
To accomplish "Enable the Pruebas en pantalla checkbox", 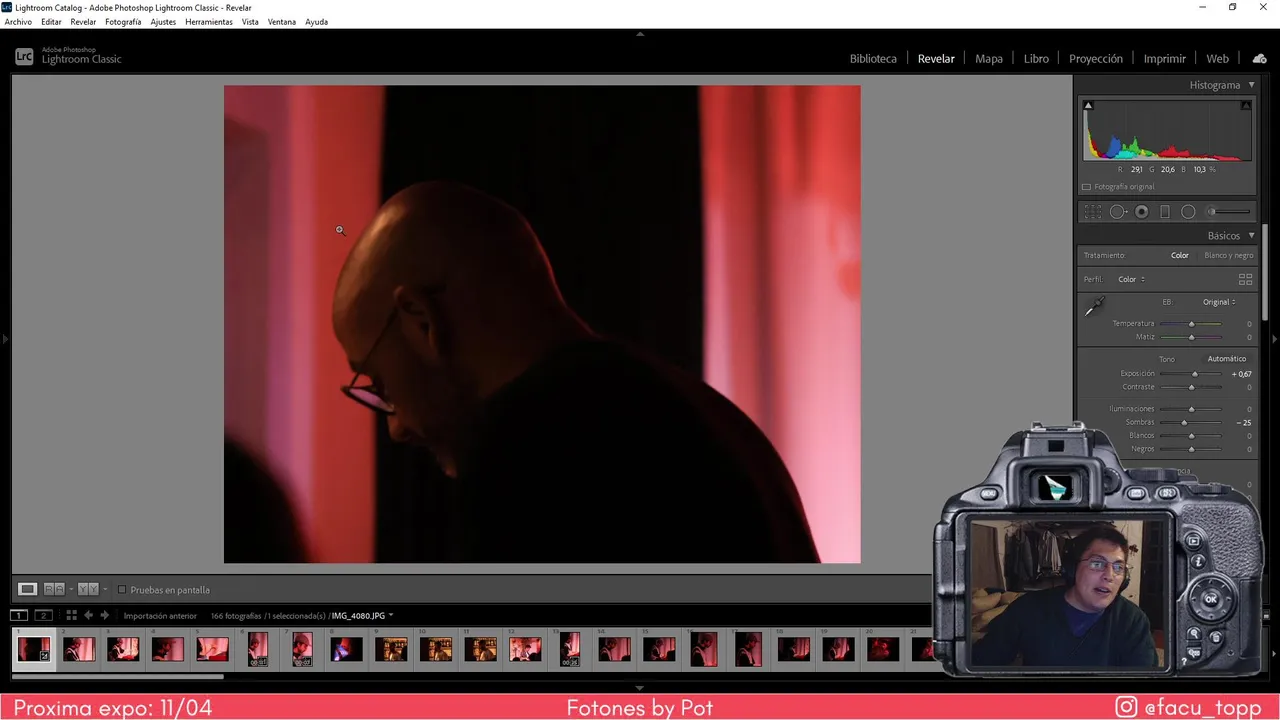I will tap(122, 590).
